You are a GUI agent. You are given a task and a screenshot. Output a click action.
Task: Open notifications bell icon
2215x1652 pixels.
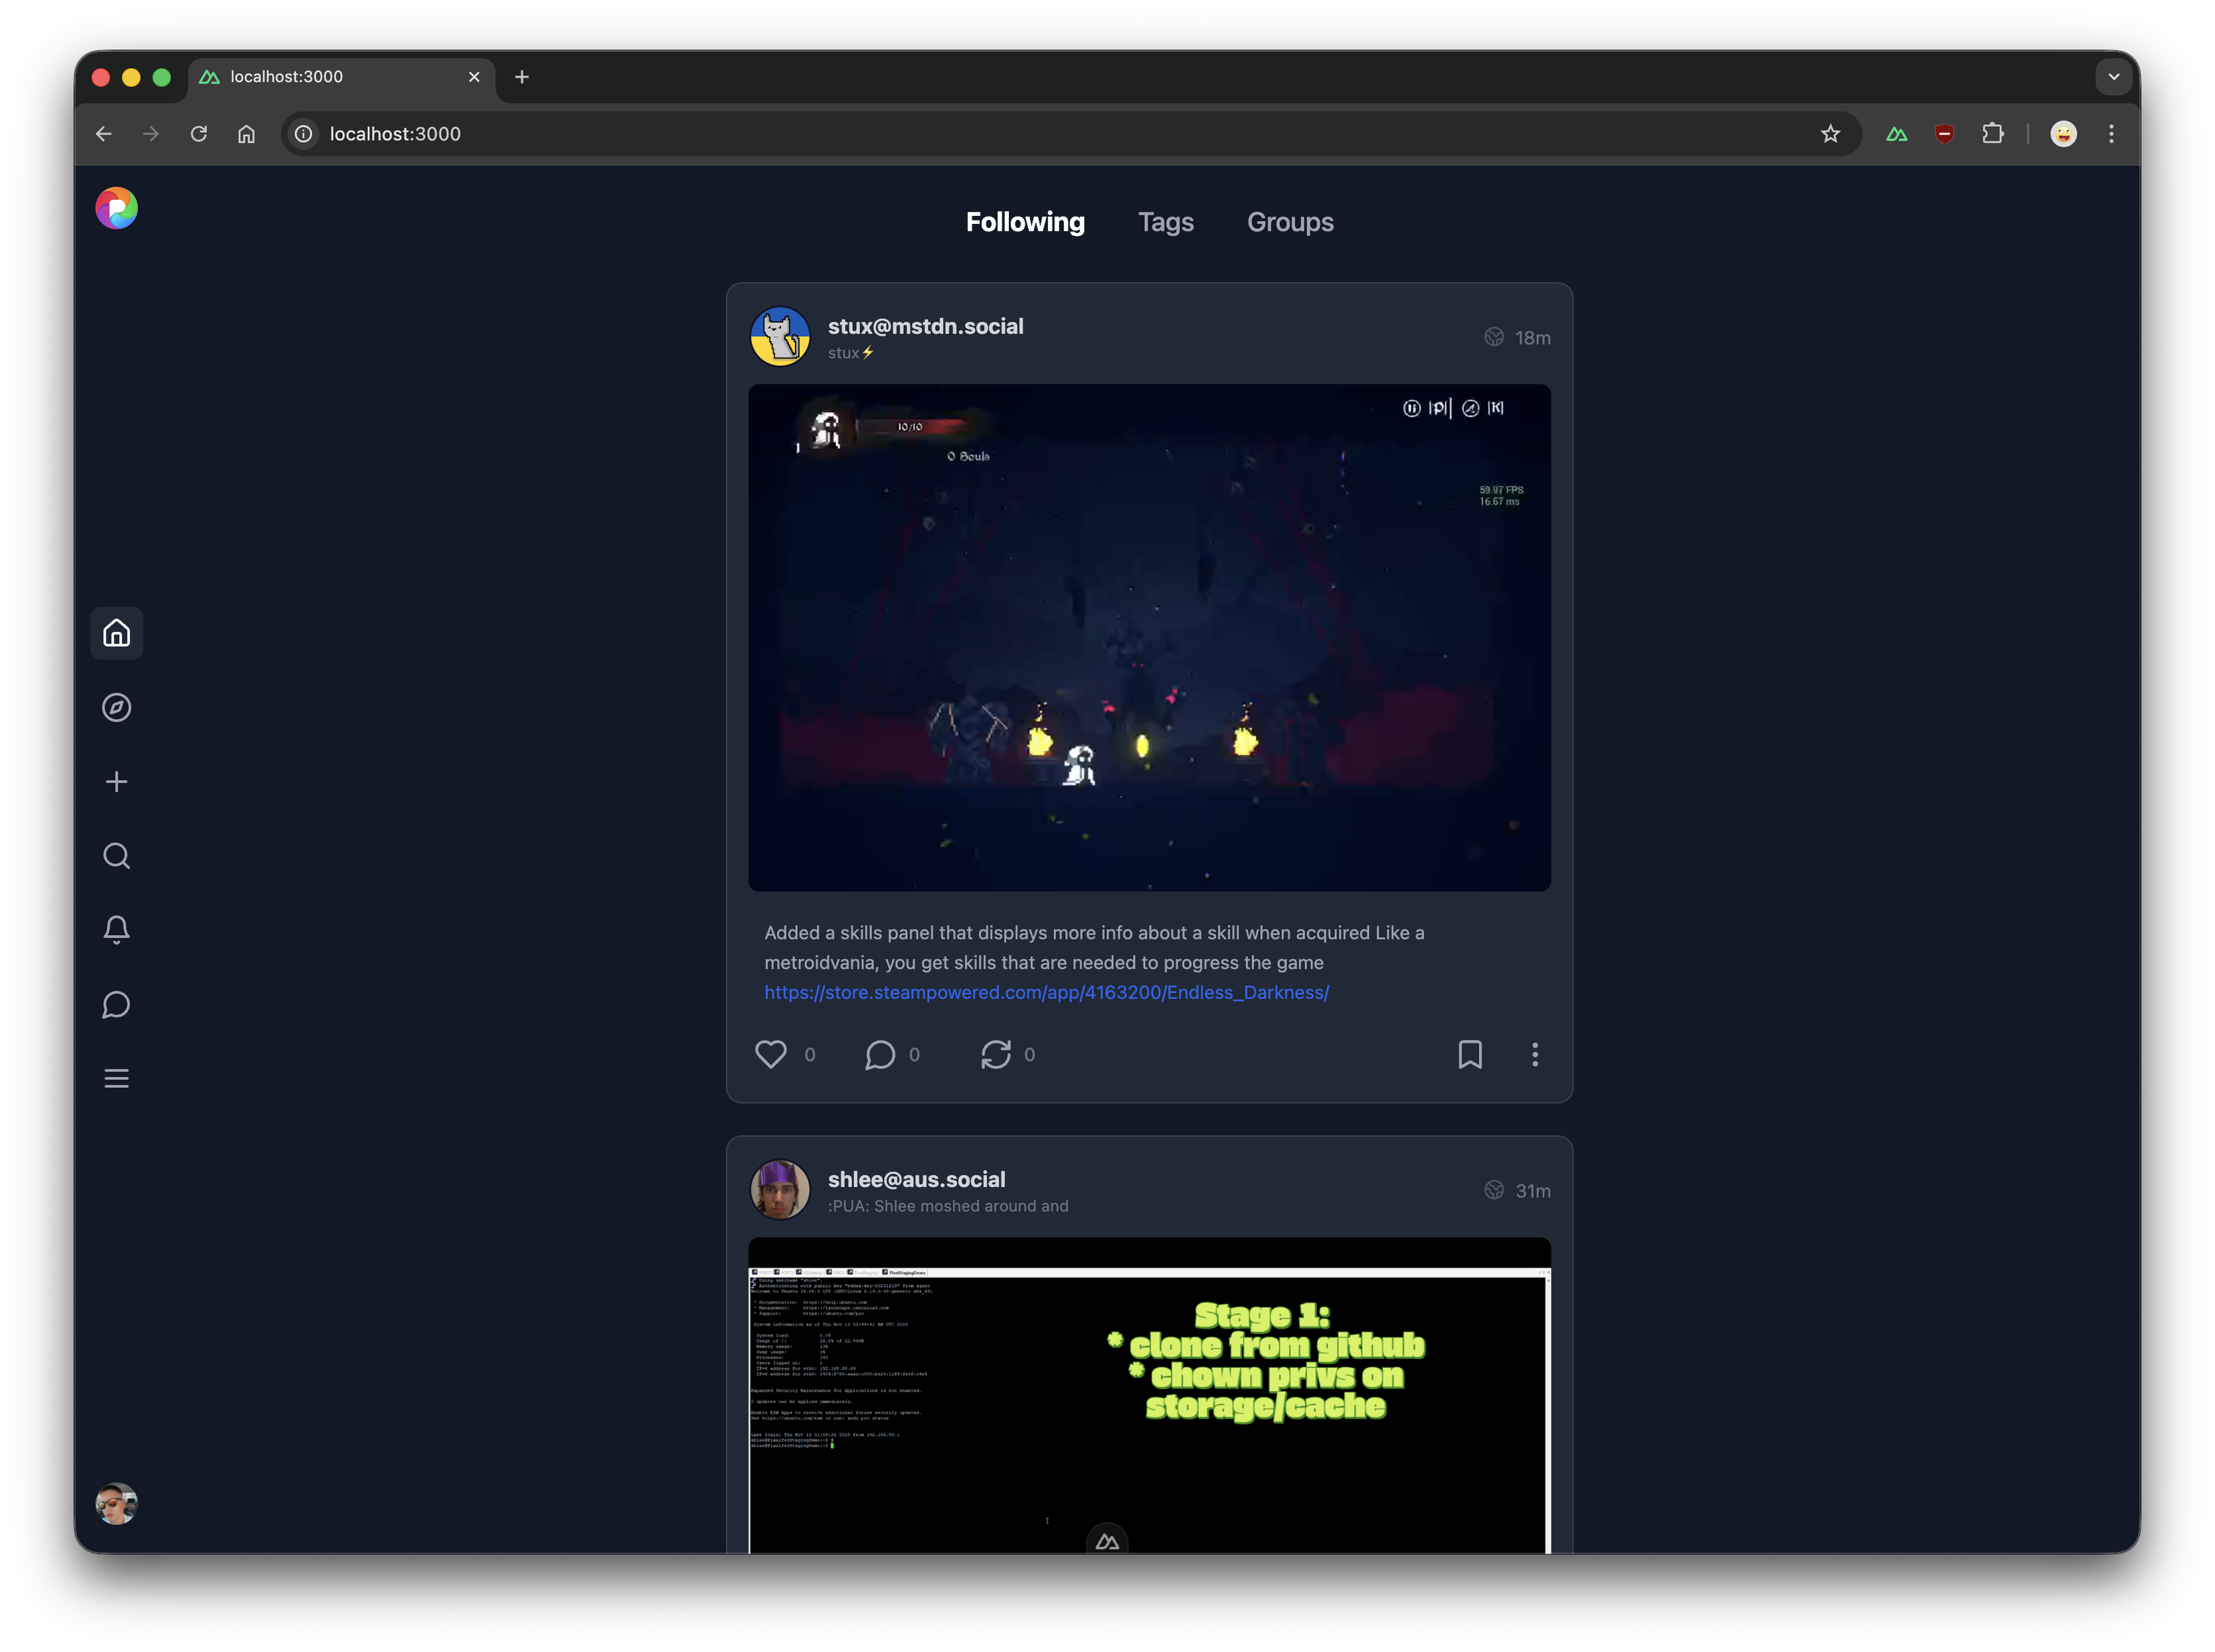[117, 930]
